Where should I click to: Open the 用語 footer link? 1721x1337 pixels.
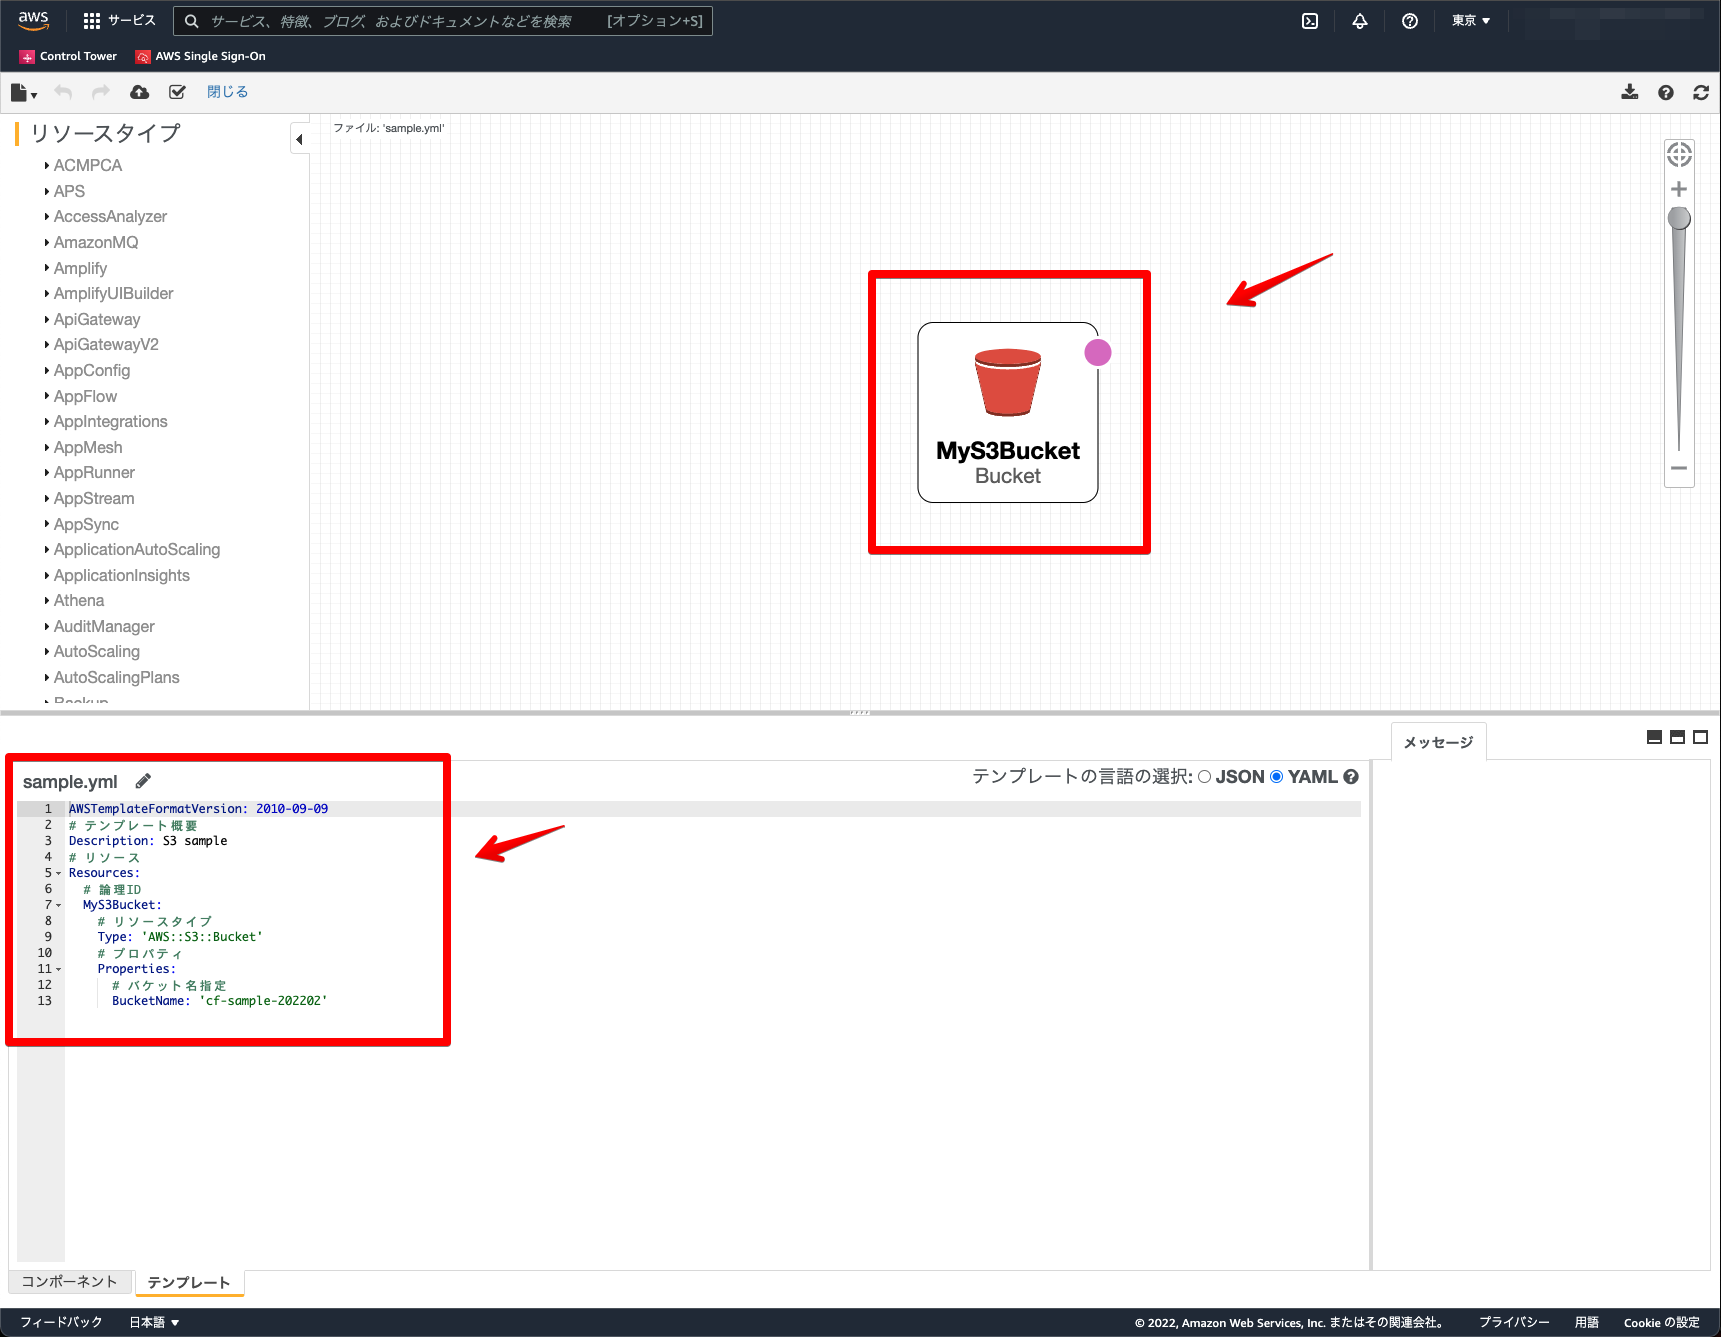(x=1587, y=1322)
